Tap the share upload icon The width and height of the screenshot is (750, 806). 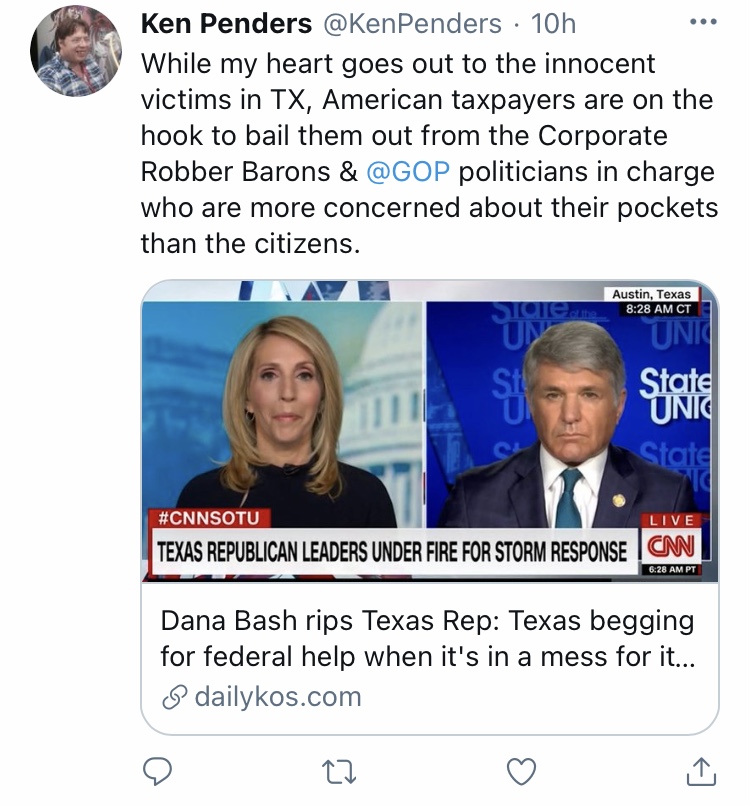point(701,771)
